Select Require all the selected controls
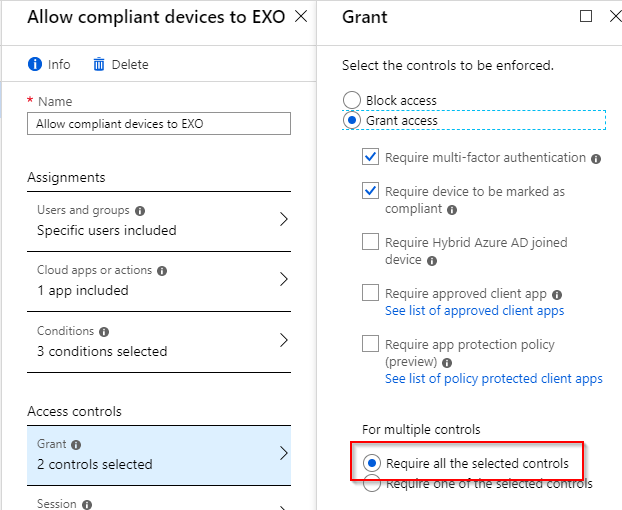This screenshot has height=510, width=622. [x=372, y=463]
